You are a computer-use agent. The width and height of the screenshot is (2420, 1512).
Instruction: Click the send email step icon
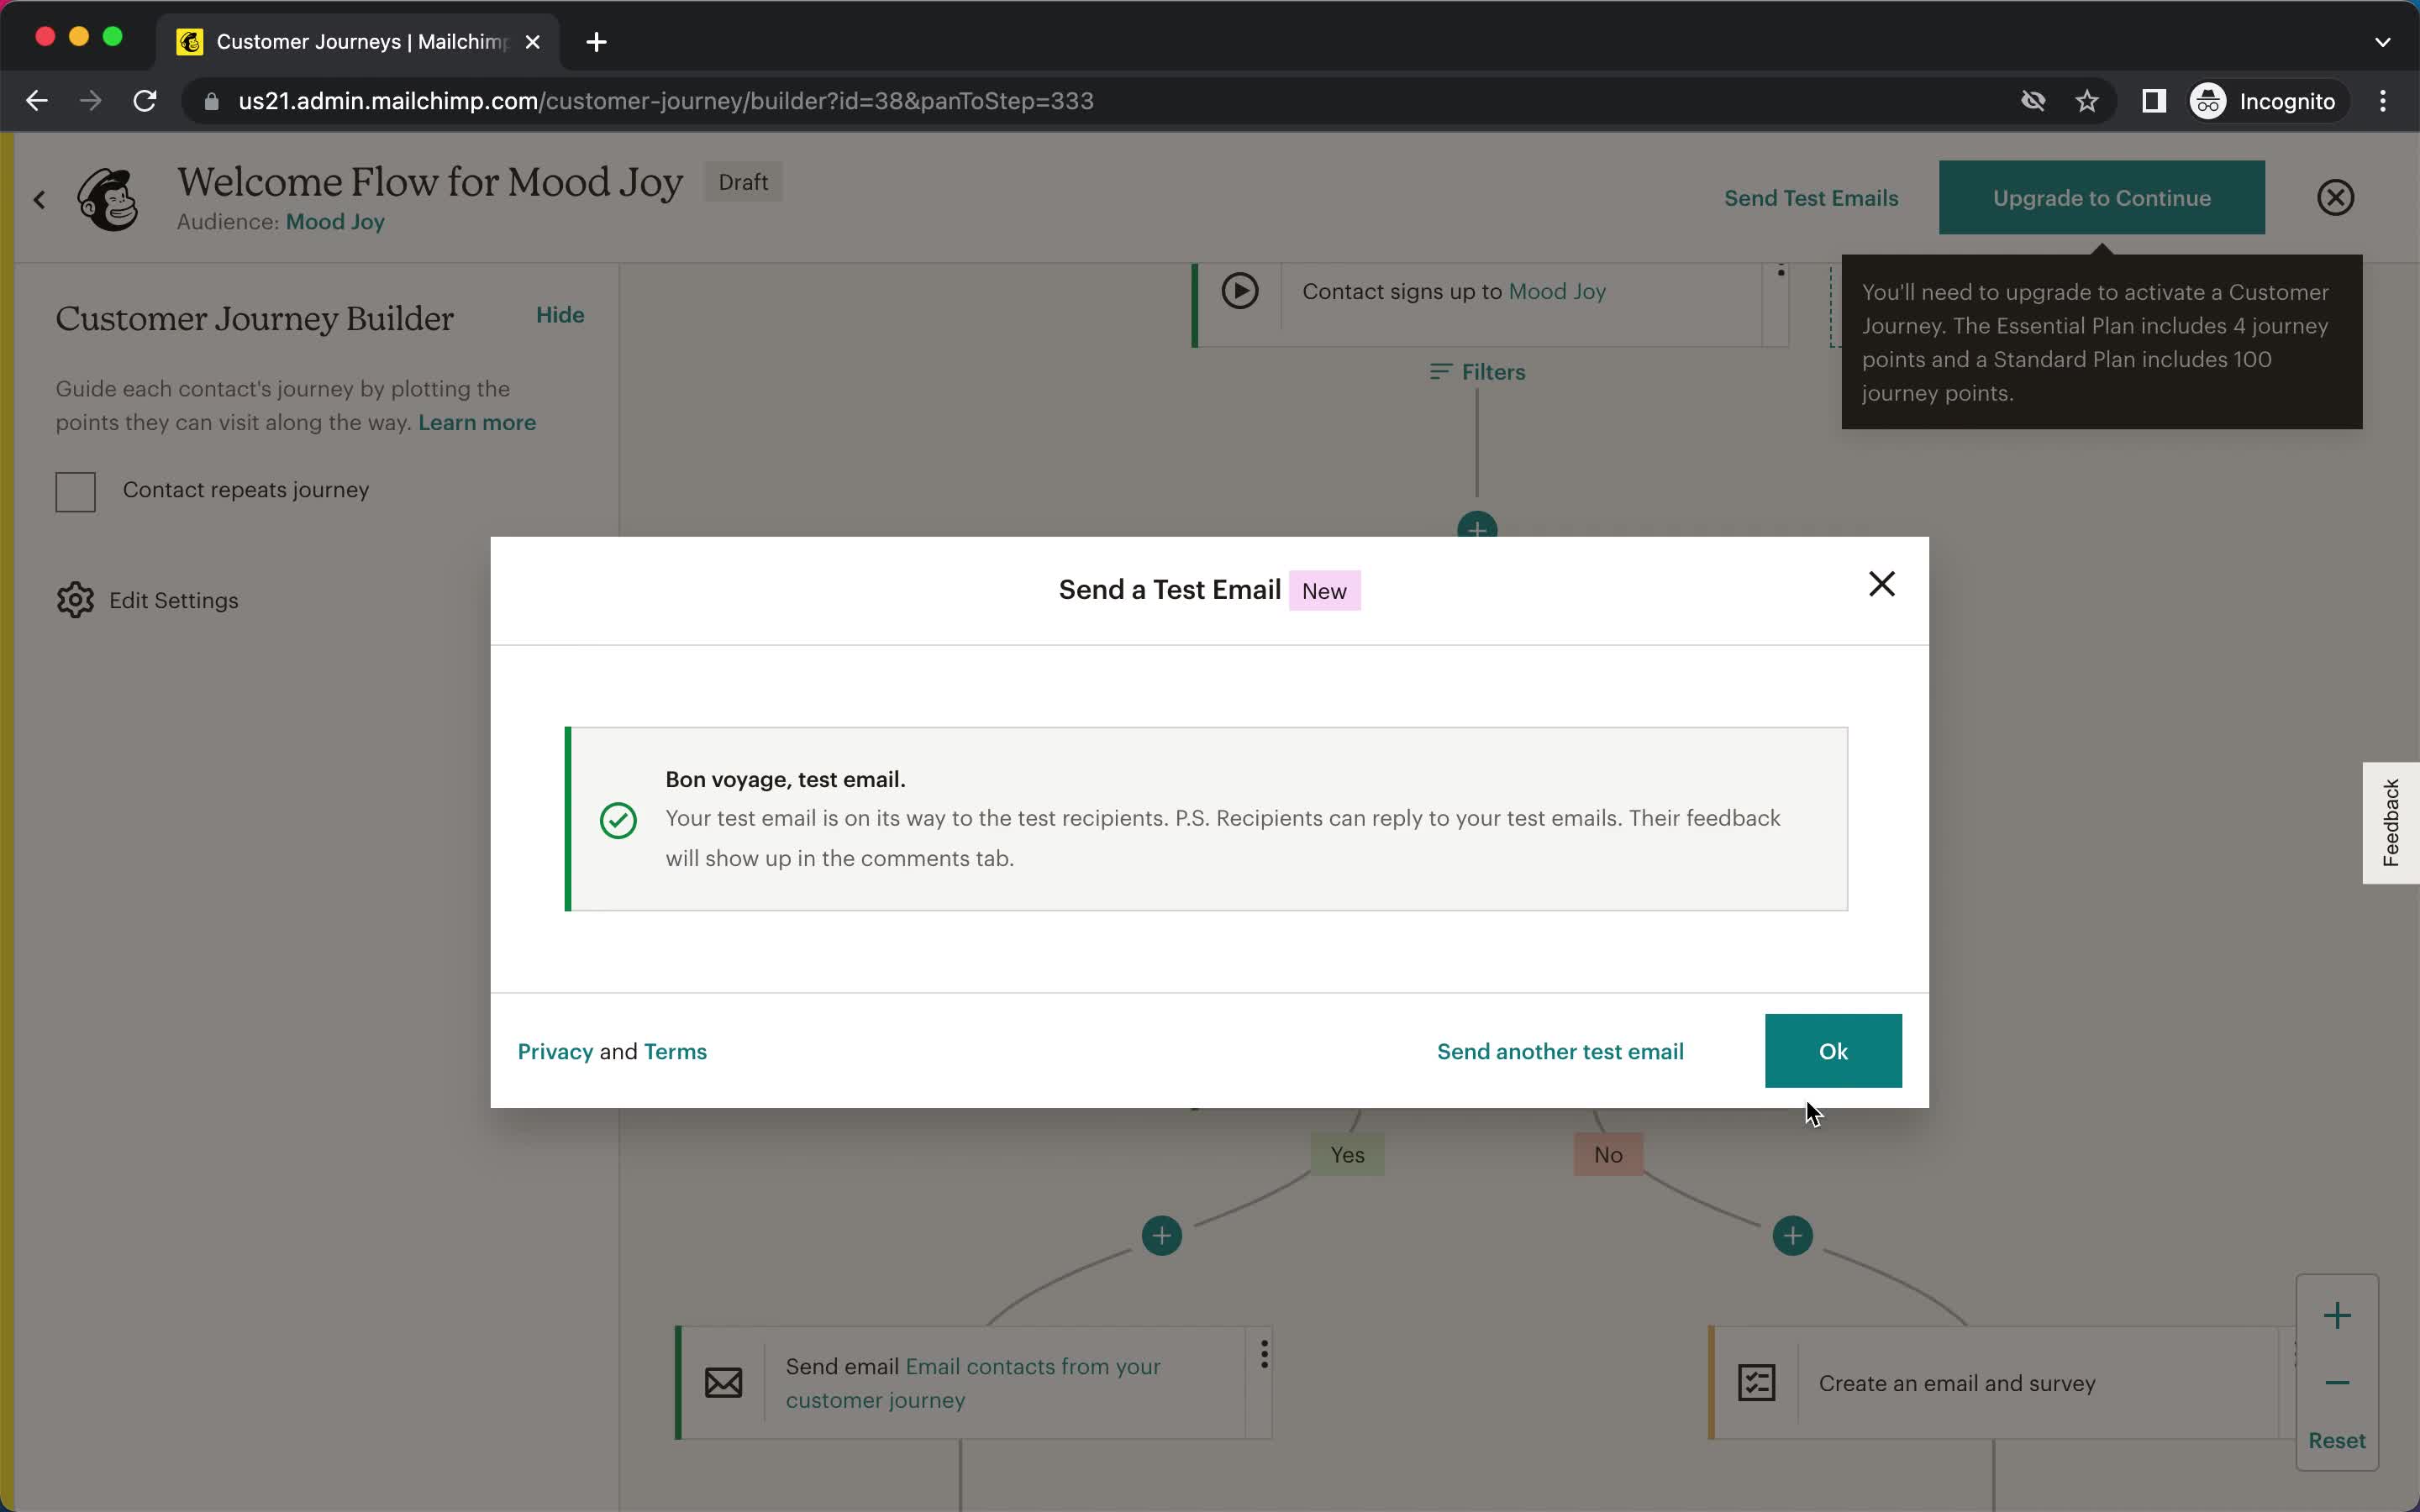[723, 1381]
